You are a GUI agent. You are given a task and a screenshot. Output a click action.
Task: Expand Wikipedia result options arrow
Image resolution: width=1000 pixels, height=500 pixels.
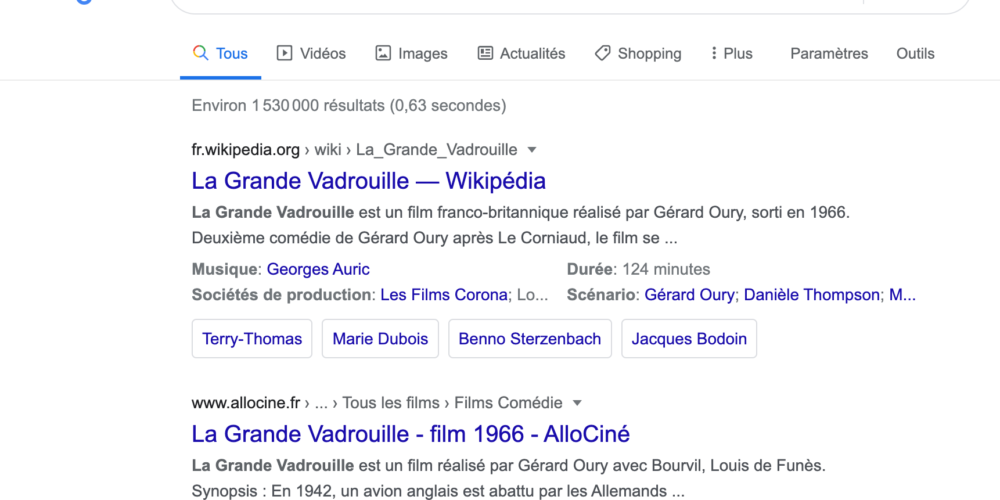[532, 150]
